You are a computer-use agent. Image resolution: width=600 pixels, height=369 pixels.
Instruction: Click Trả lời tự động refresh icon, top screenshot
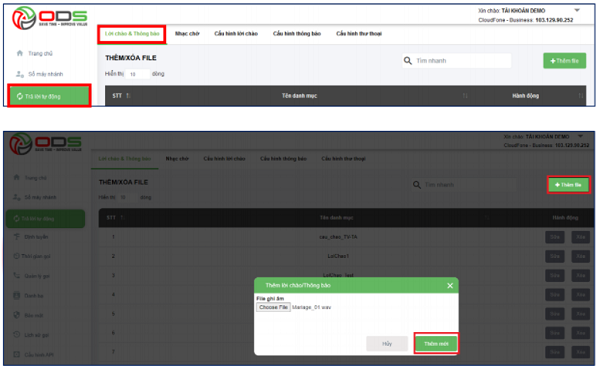click(x=20, y=96)
